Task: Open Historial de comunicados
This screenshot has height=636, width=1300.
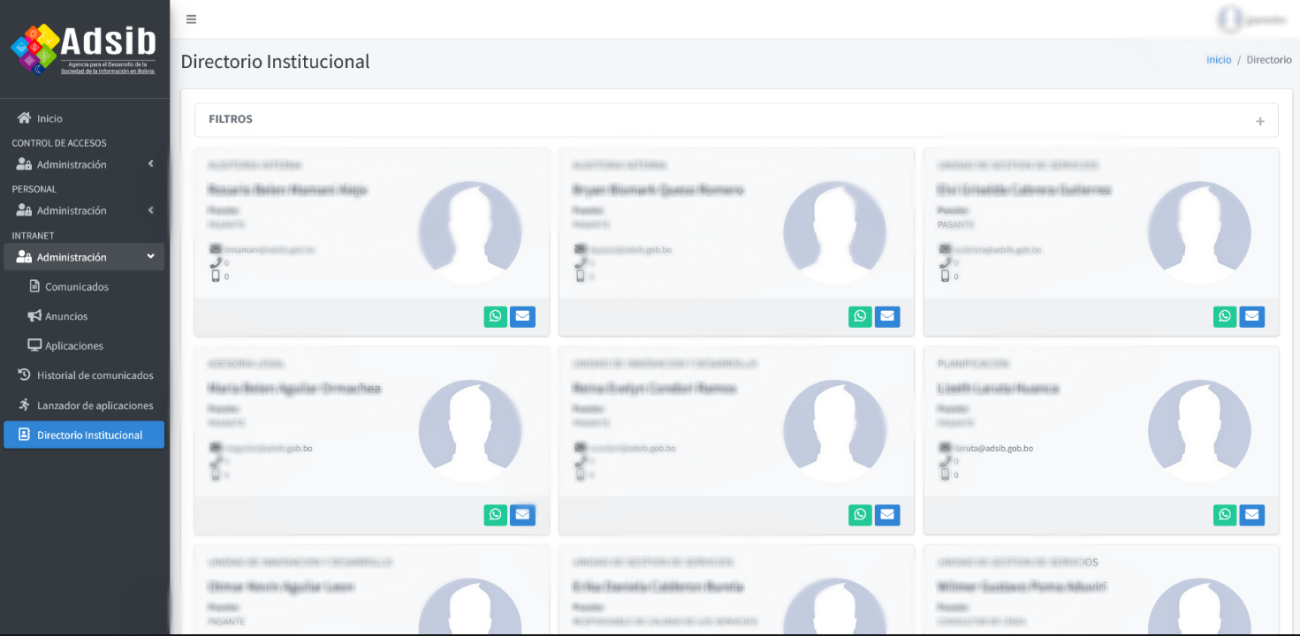Action: pyautogui.click(x=94, y=376)
